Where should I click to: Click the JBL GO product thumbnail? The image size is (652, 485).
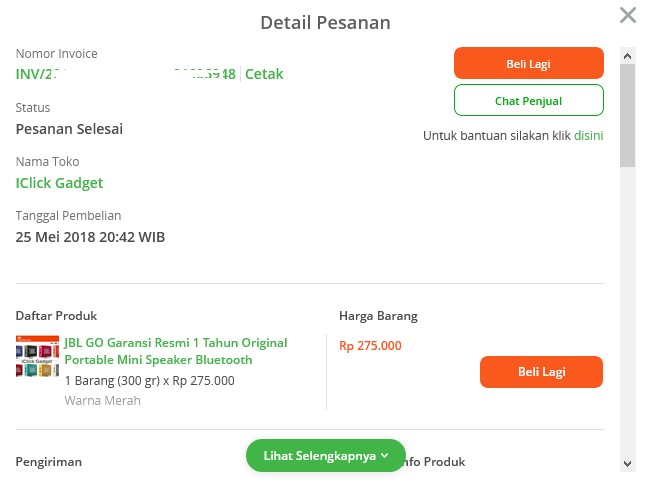tap(37, 356)
